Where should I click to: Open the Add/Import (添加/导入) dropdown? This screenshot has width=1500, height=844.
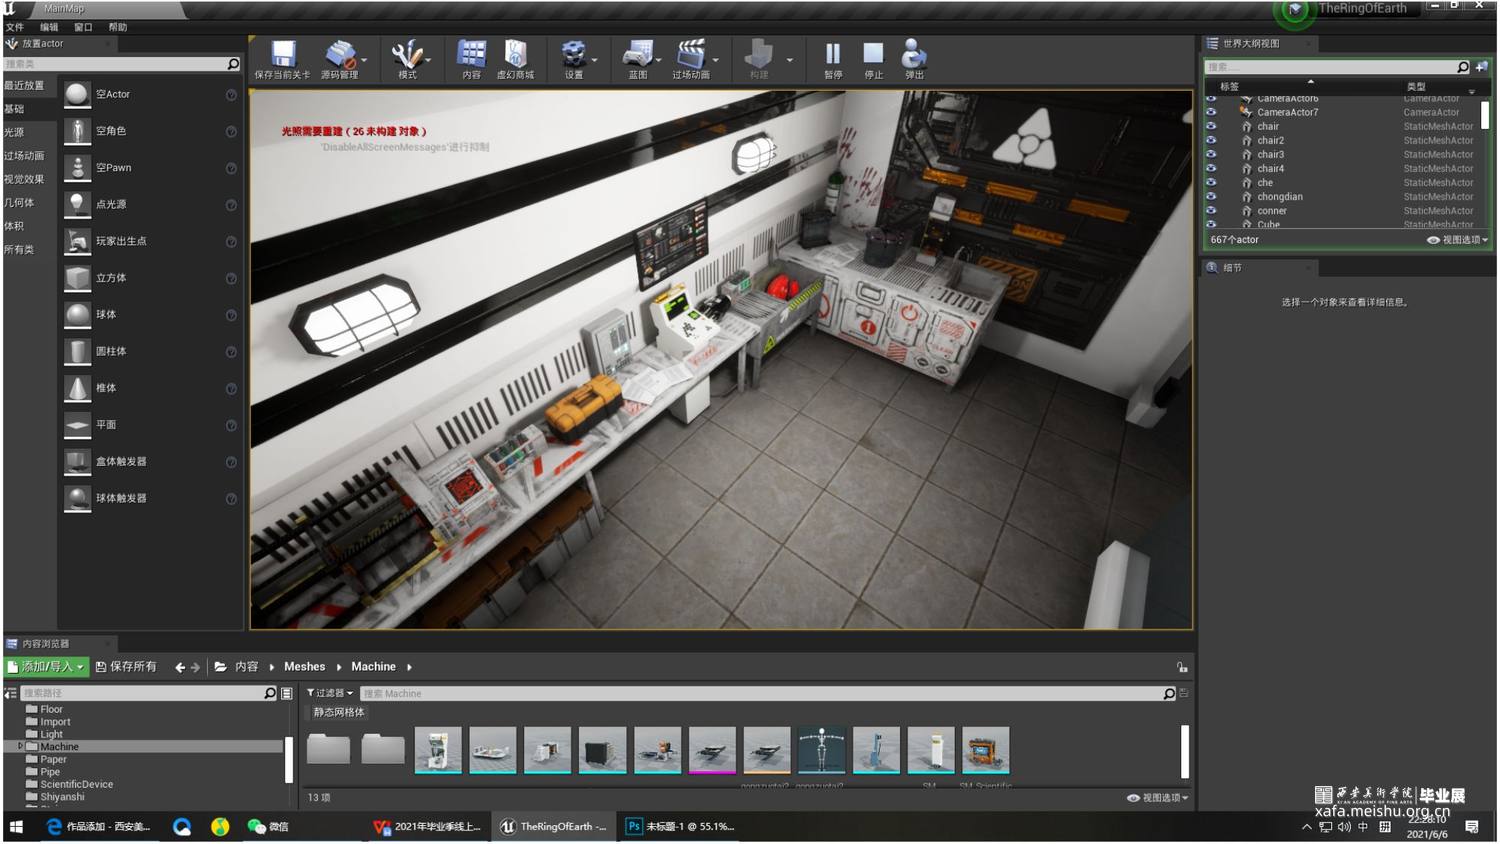46,667
